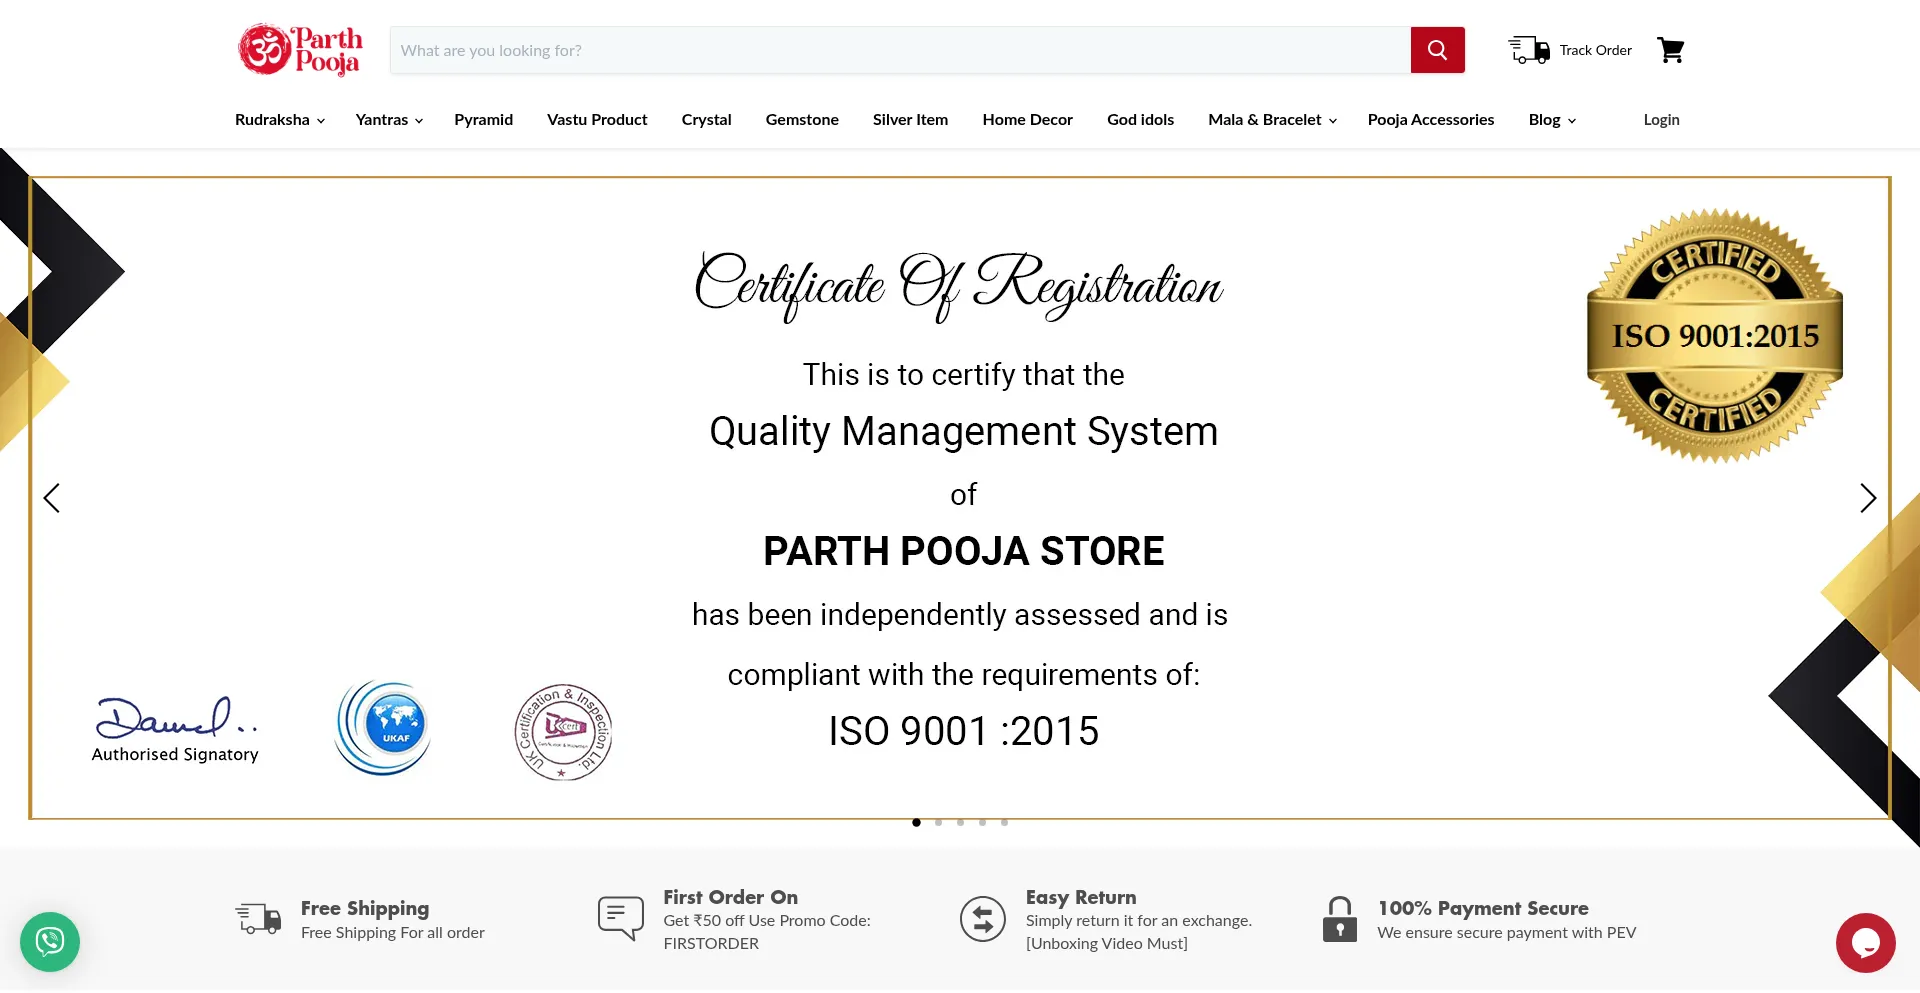
Task: Select the second carousel dot
Action: click(x=938, y=822)
